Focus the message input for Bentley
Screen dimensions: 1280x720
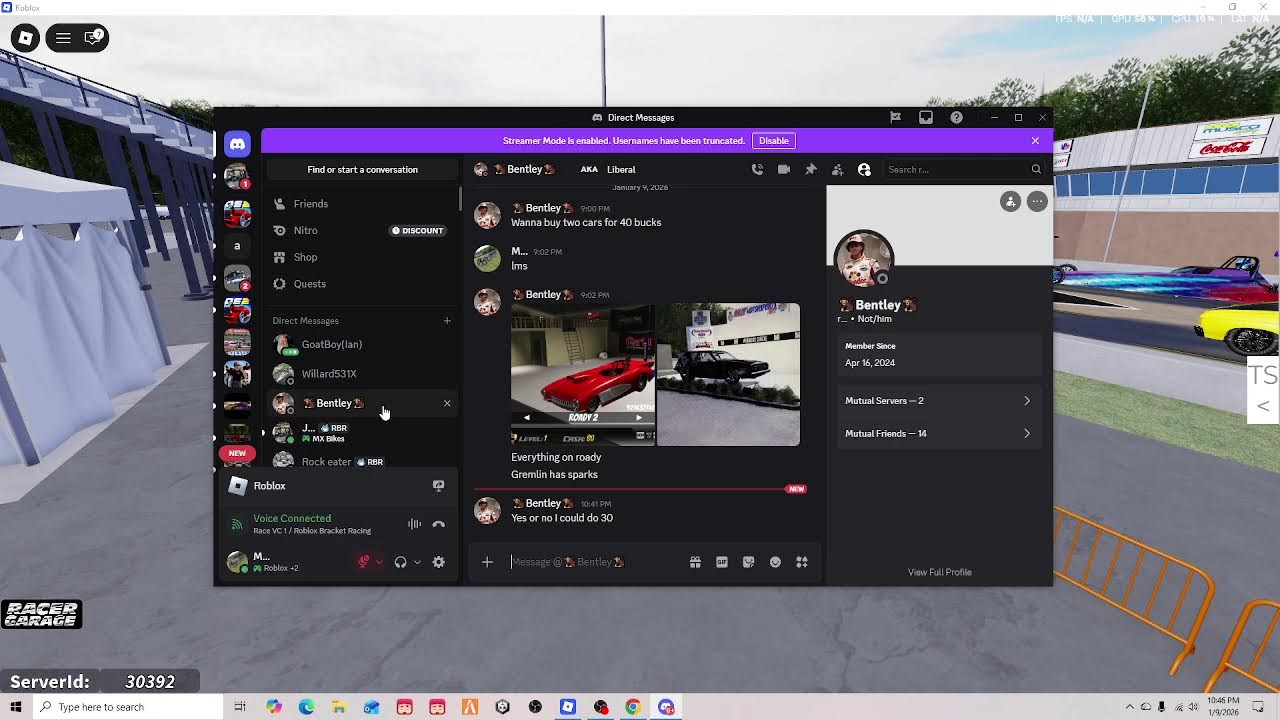pos(596,562)
